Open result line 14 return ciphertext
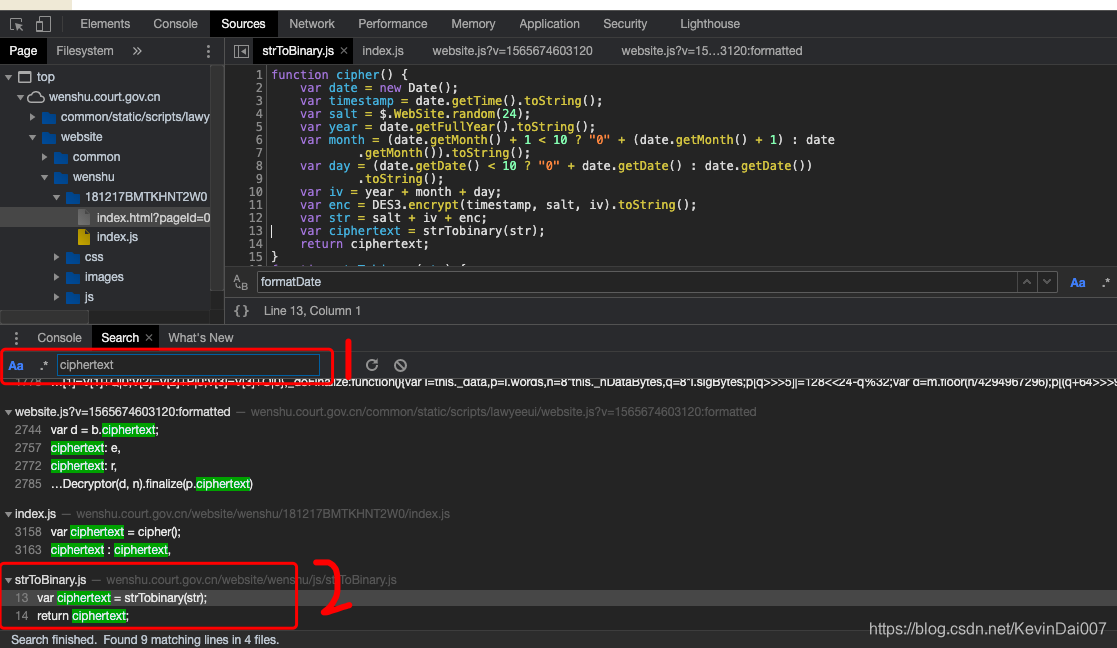This screenshot has height=648, width=1117. click(x=83, y=616)
